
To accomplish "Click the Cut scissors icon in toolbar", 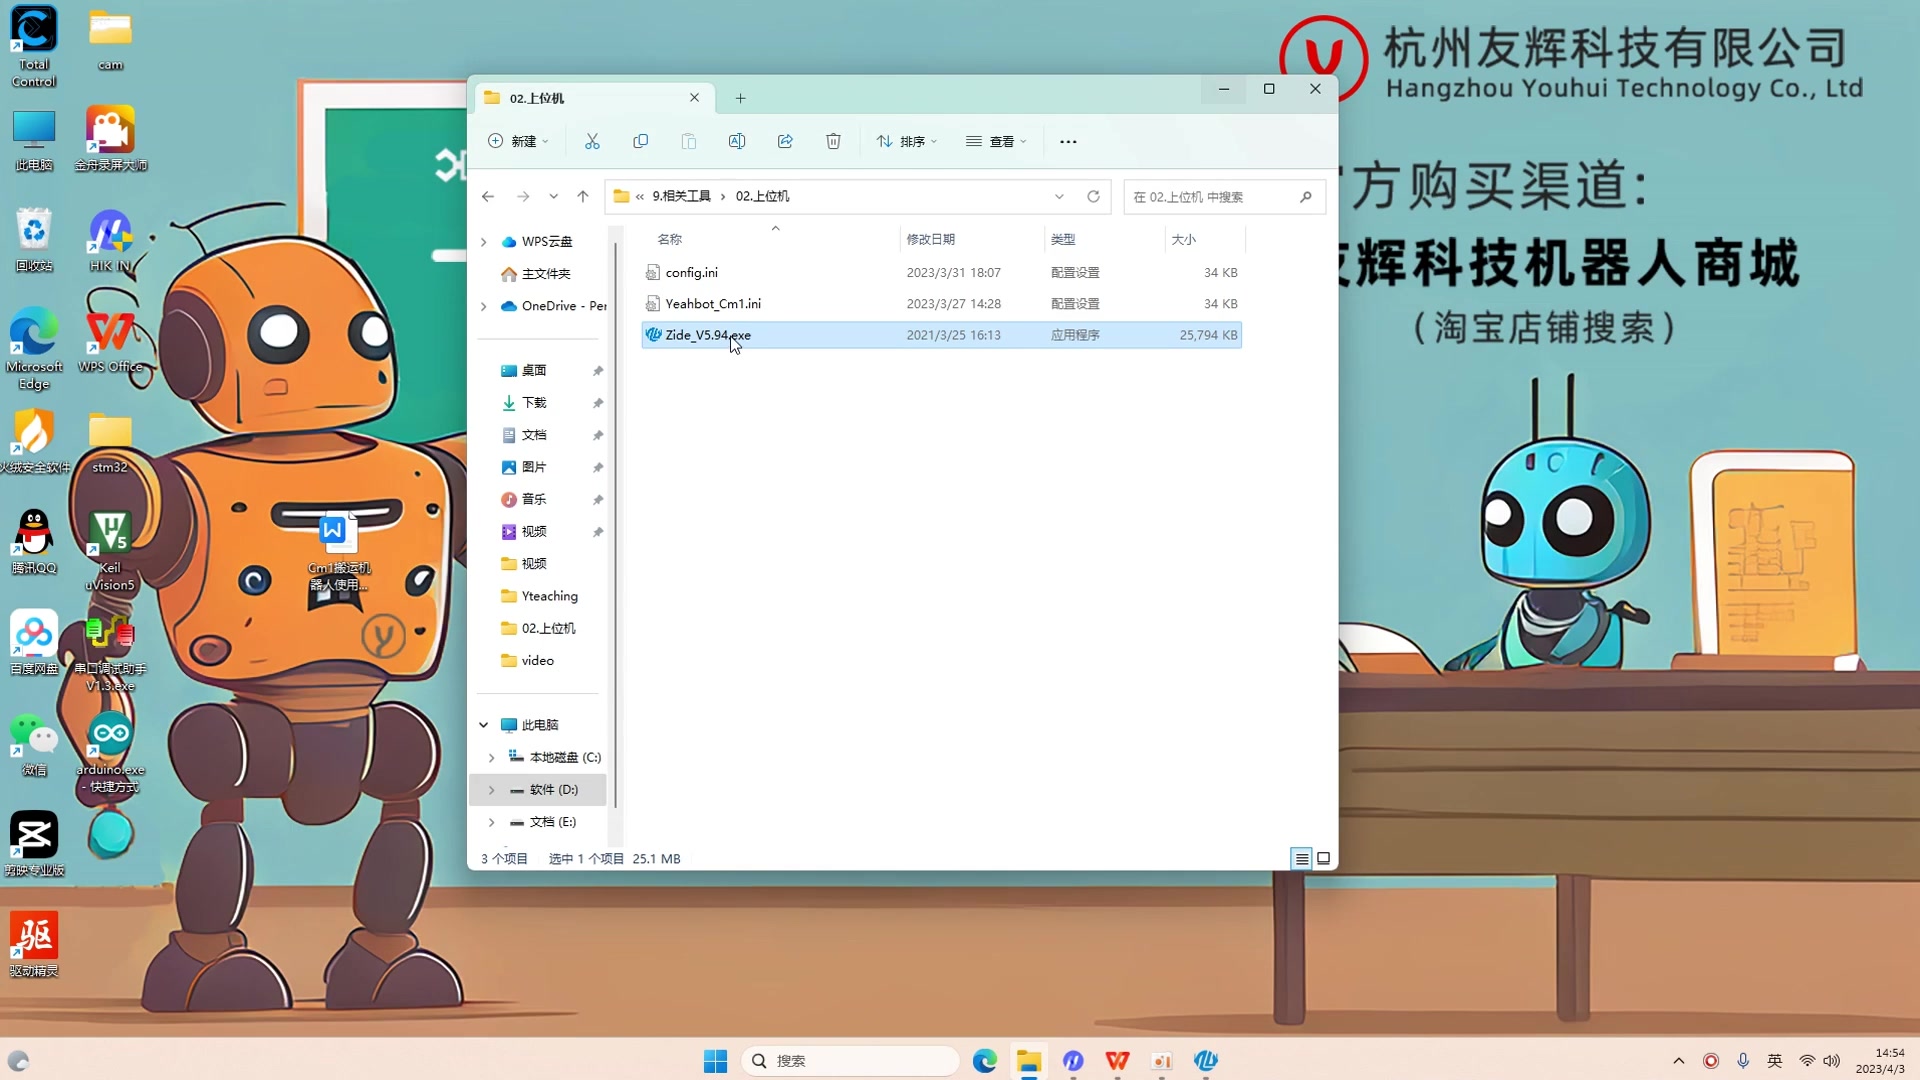I will pos(592,141).
